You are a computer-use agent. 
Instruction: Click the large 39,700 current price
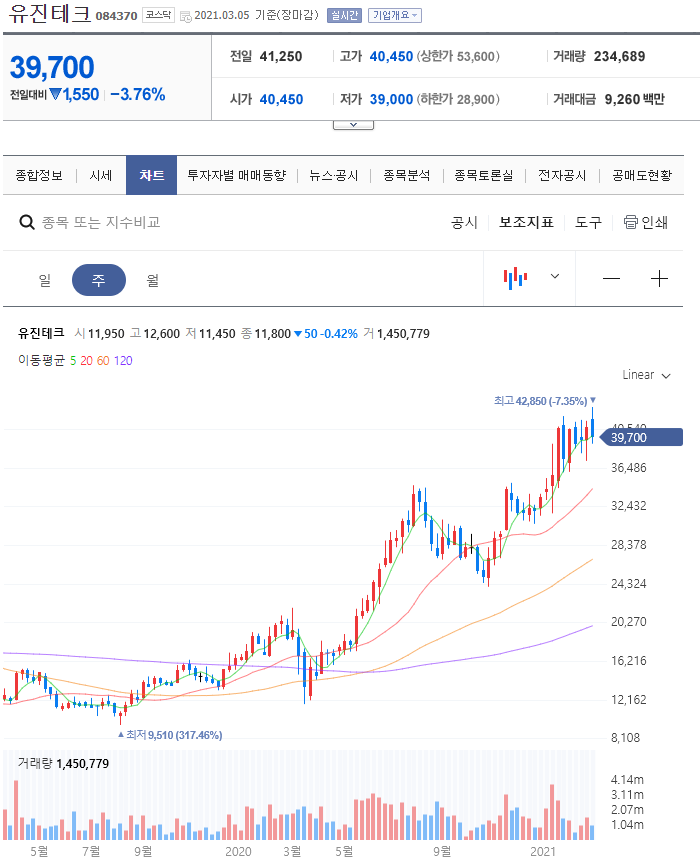click(x=52, y=67)
